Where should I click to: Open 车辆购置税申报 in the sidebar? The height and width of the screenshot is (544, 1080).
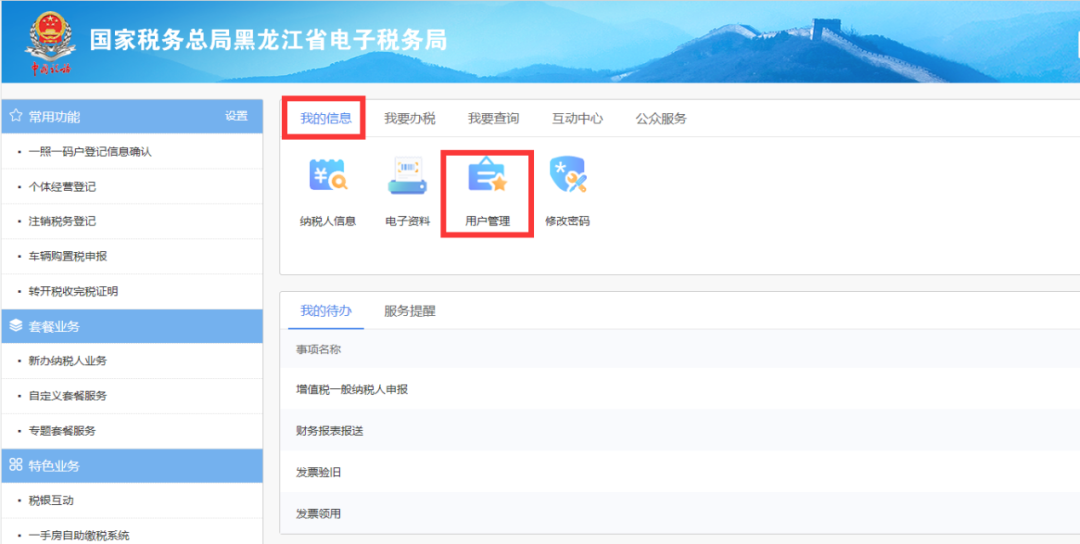(68, 257)
